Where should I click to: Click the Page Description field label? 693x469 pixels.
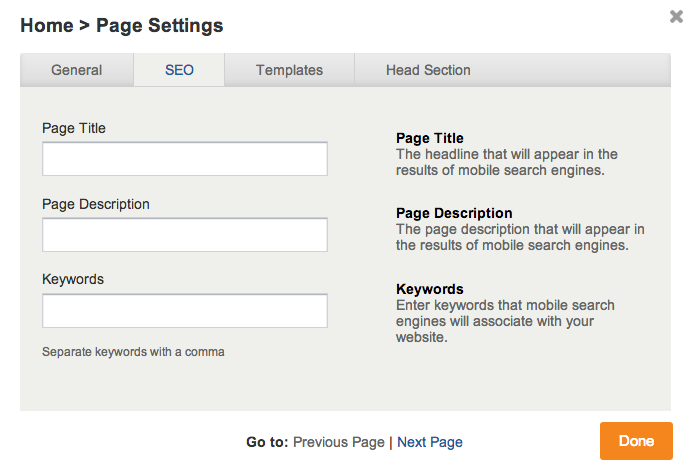(x=96, y=204)
